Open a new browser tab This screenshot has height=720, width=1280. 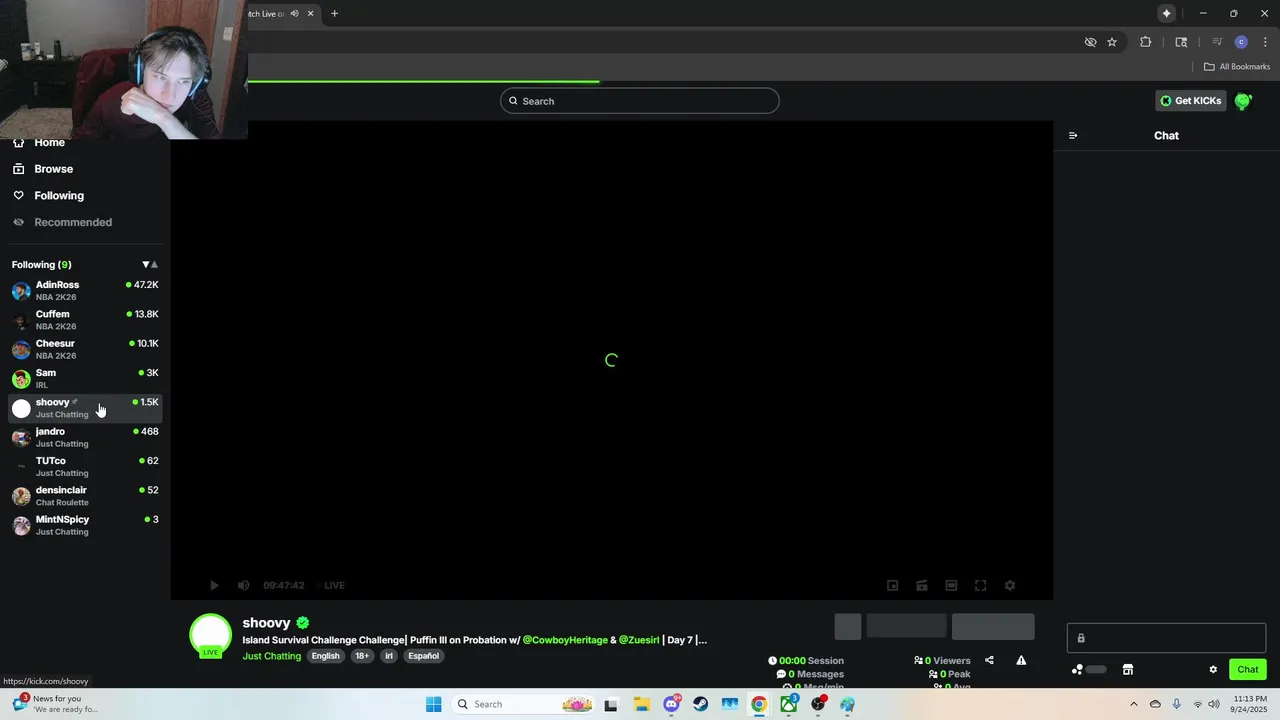(335, 14)
